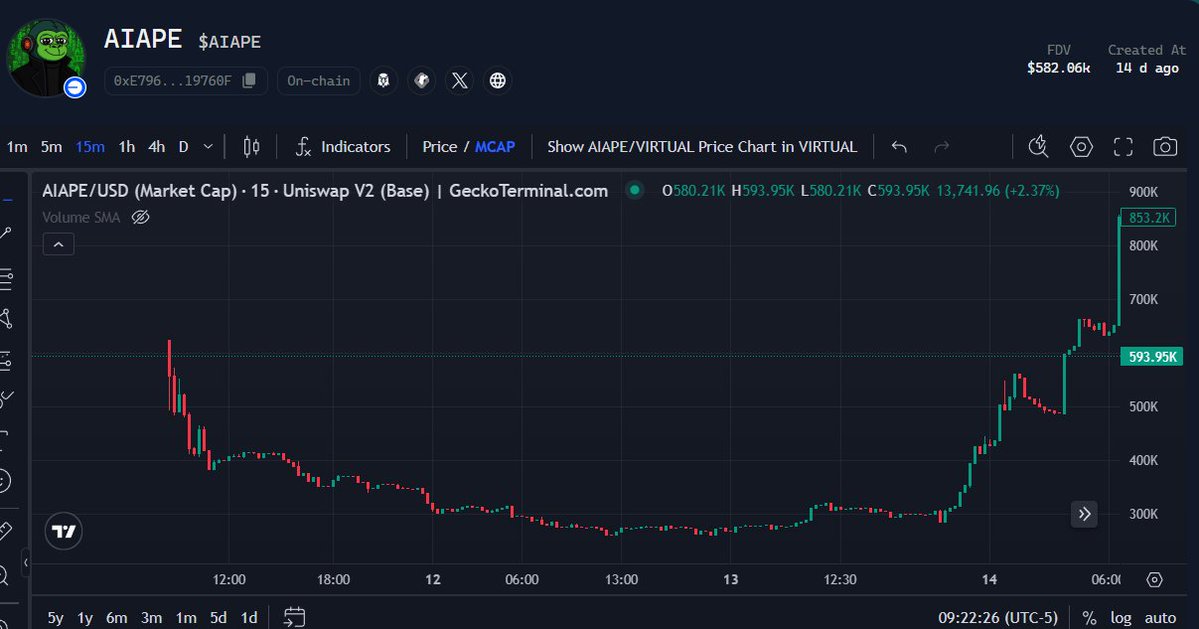Select the forecasting position tool
The image size is (1199, 629).
point(6,359)
